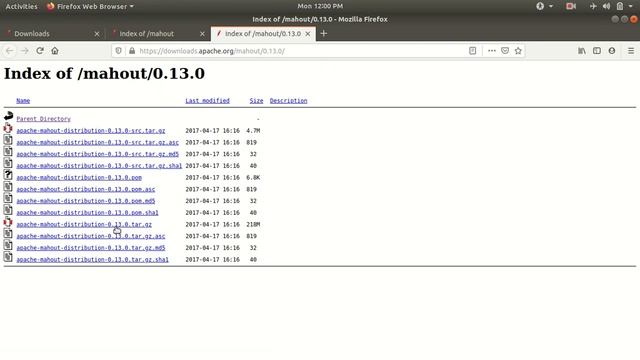Click the forward navigation arrow
640x360 pixels.
tap(24, 51)
